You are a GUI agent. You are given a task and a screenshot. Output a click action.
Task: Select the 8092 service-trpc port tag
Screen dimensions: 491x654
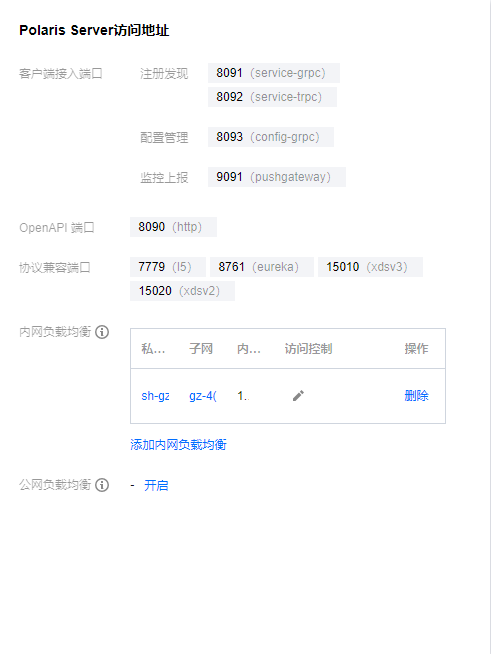coord(272,97)
